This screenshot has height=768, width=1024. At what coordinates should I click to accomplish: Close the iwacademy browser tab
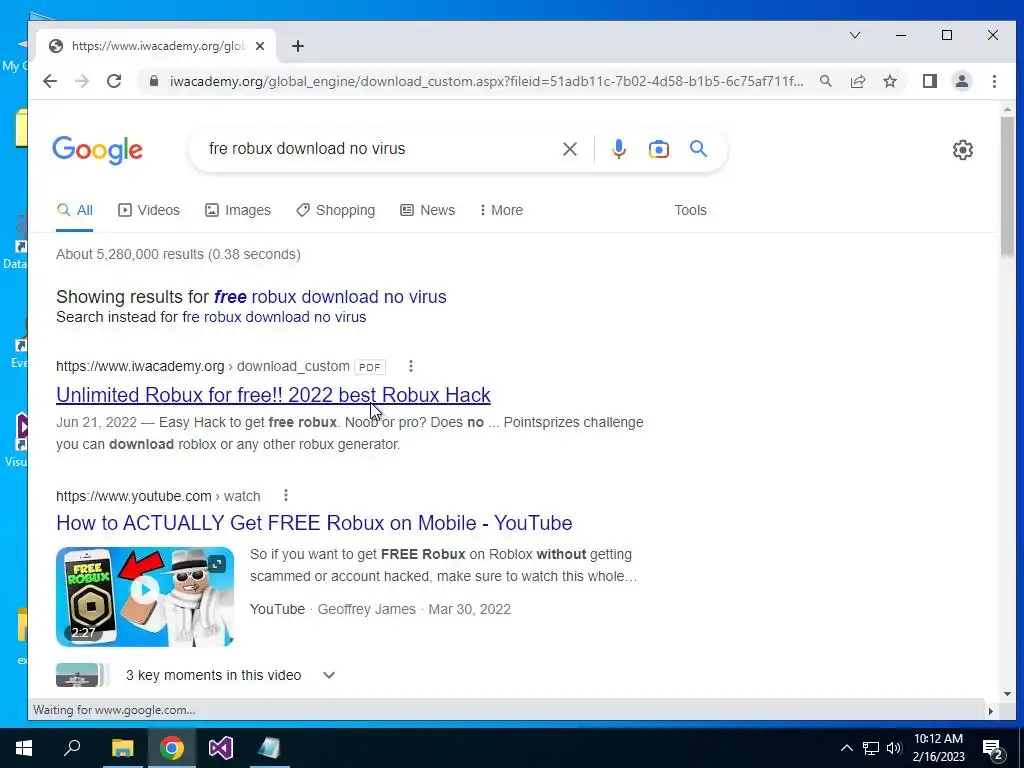(x=260, y=46)
